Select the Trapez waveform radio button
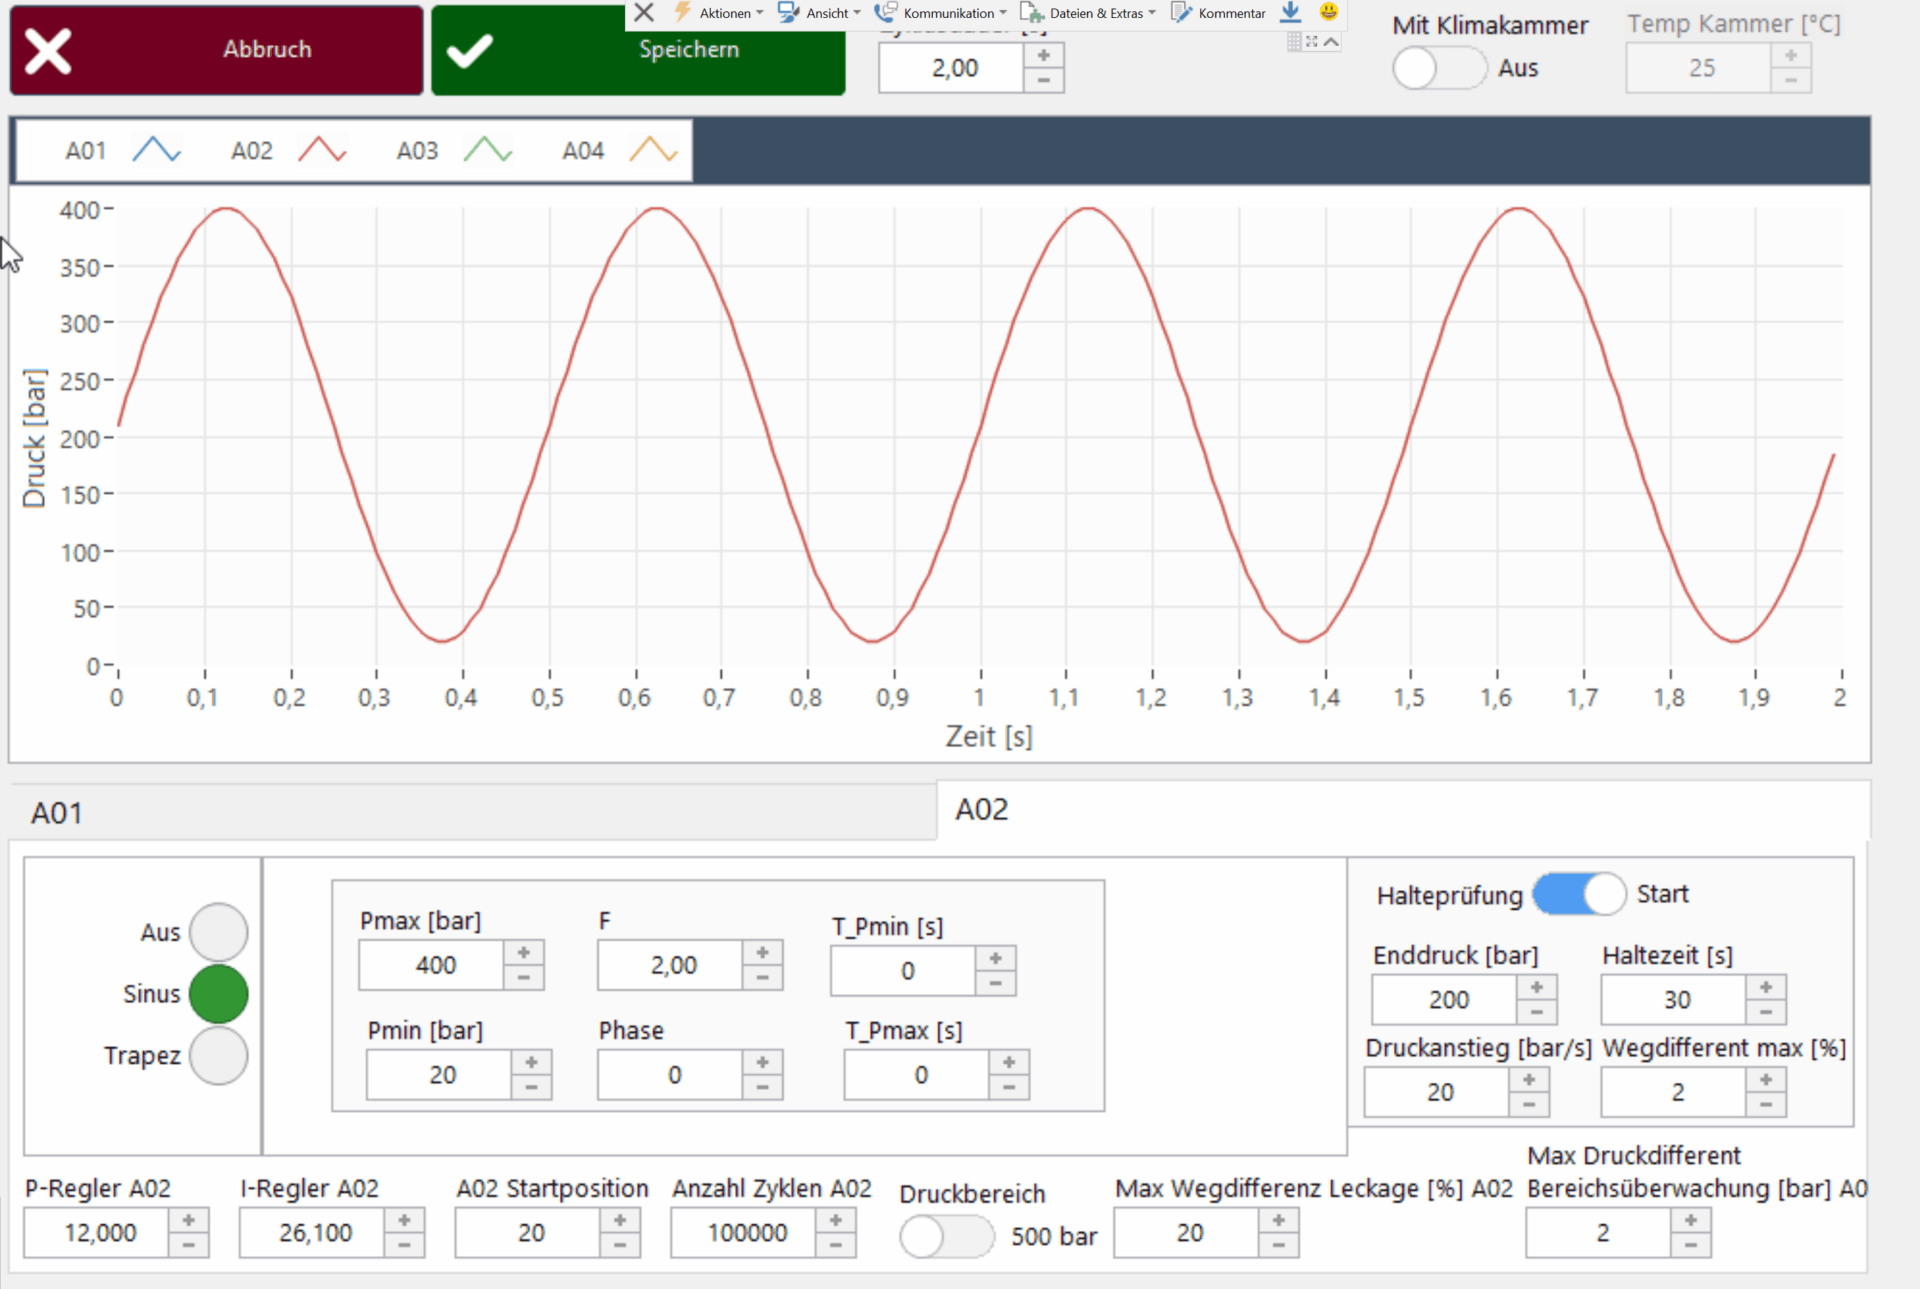This screenshot has width=1920, height=1289. click(218, 1055)
